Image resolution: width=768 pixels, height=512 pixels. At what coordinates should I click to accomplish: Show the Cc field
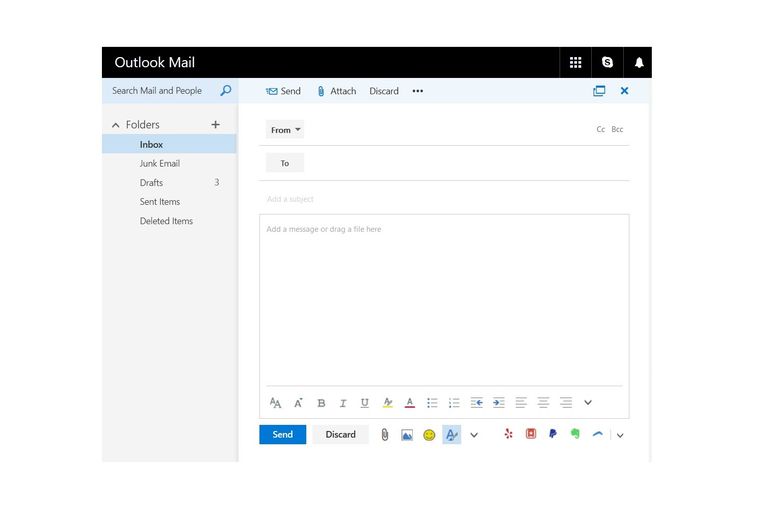click(600, 129)
